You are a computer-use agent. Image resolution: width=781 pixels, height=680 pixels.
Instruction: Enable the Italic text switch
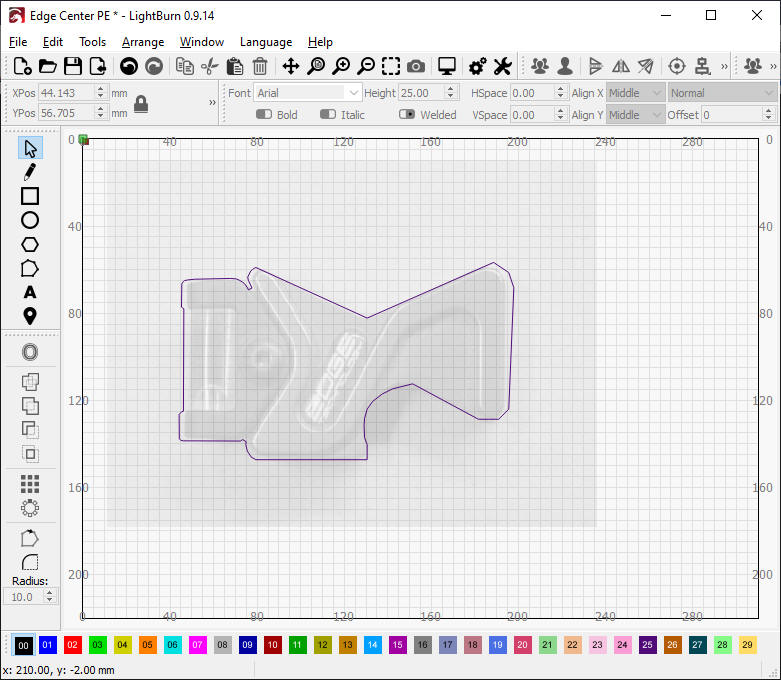click(328, 114)
